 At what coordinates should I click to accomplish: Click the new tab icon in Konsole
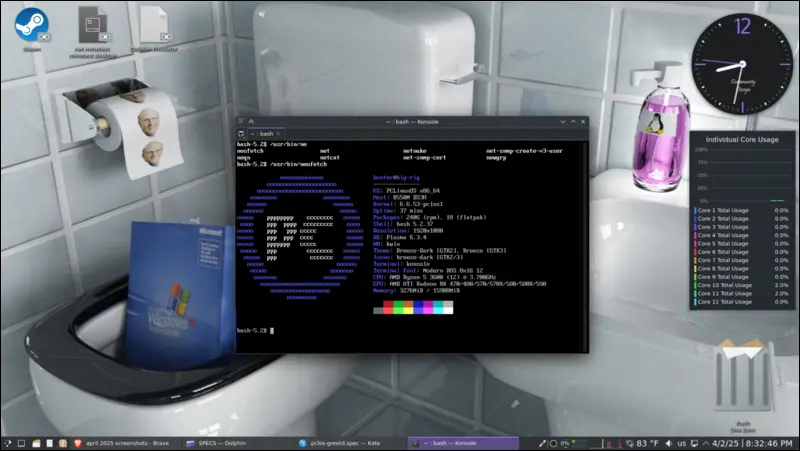click(241, 134)
